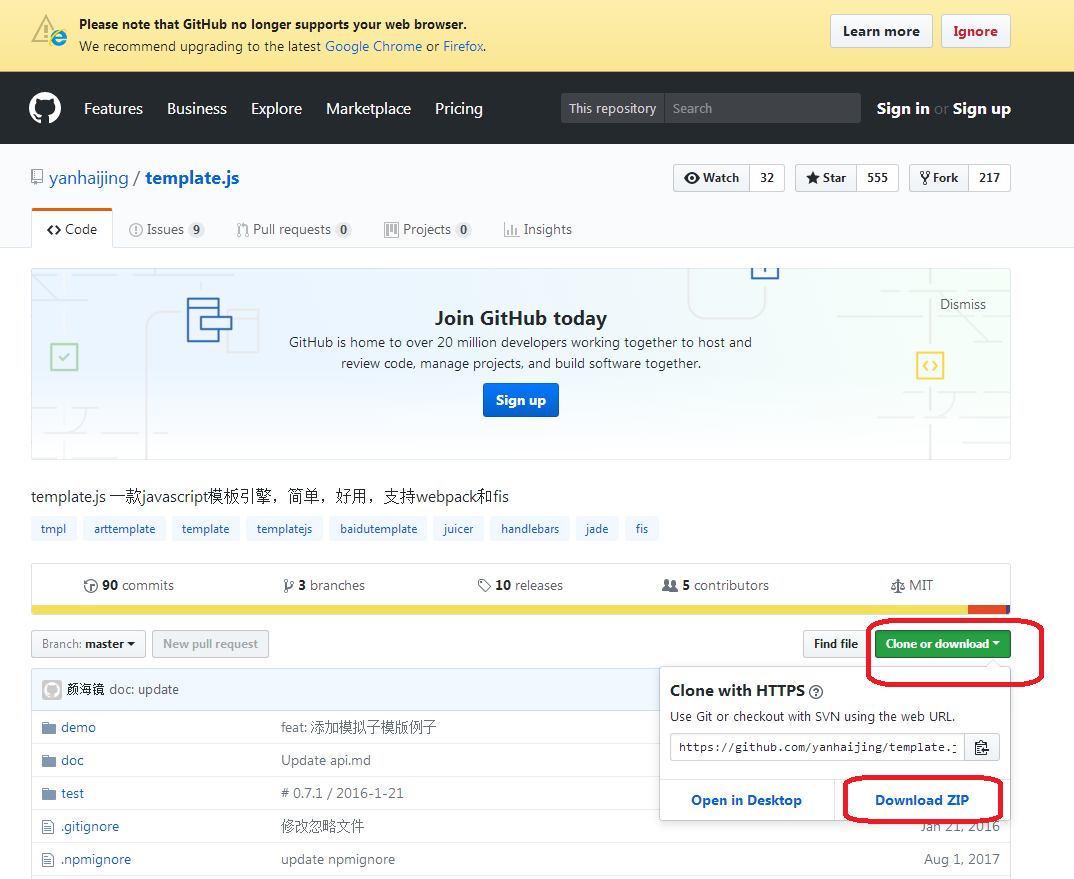Click the author avatar next to doc: update
The height and width of the screenshot is (879, 1074).
click(x=52, y=689)
